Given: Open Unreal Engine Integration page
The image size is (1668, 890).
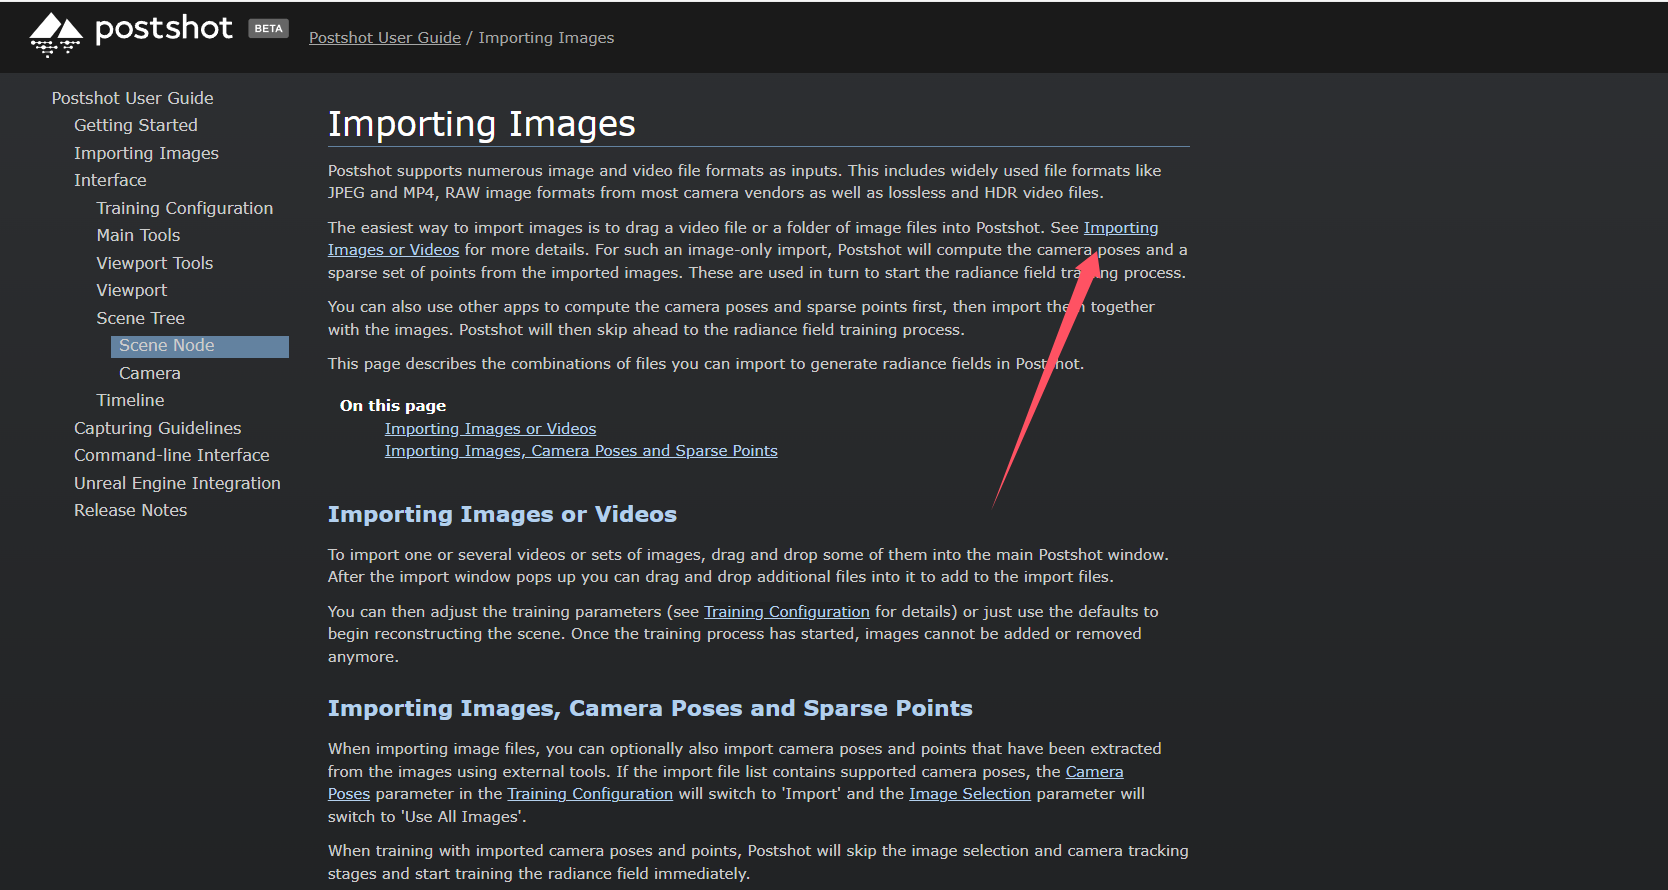Looking at the screenshot, I should coord(177,483).
